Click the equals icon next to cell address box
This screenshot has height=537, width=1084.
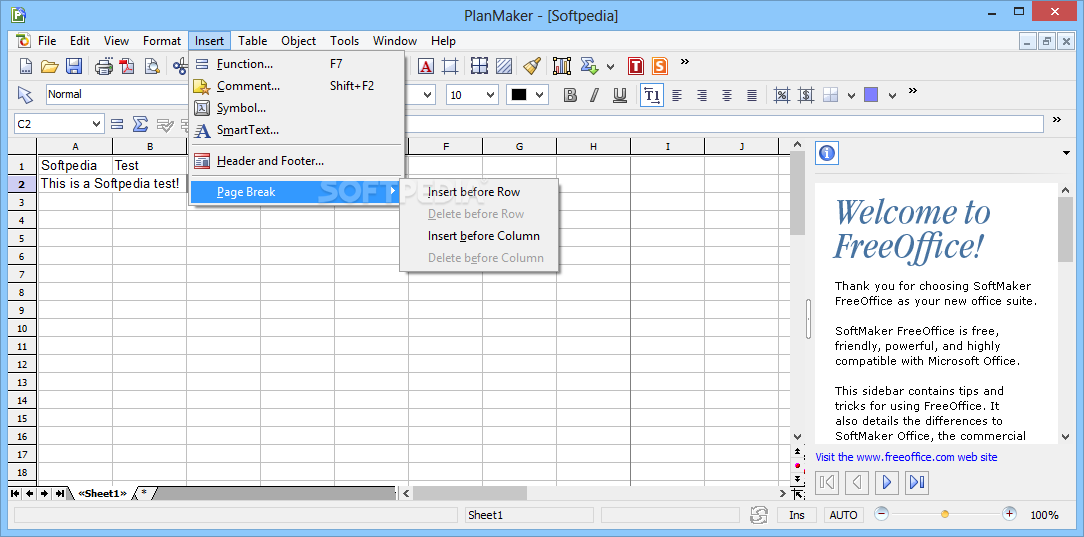[118, 124]
